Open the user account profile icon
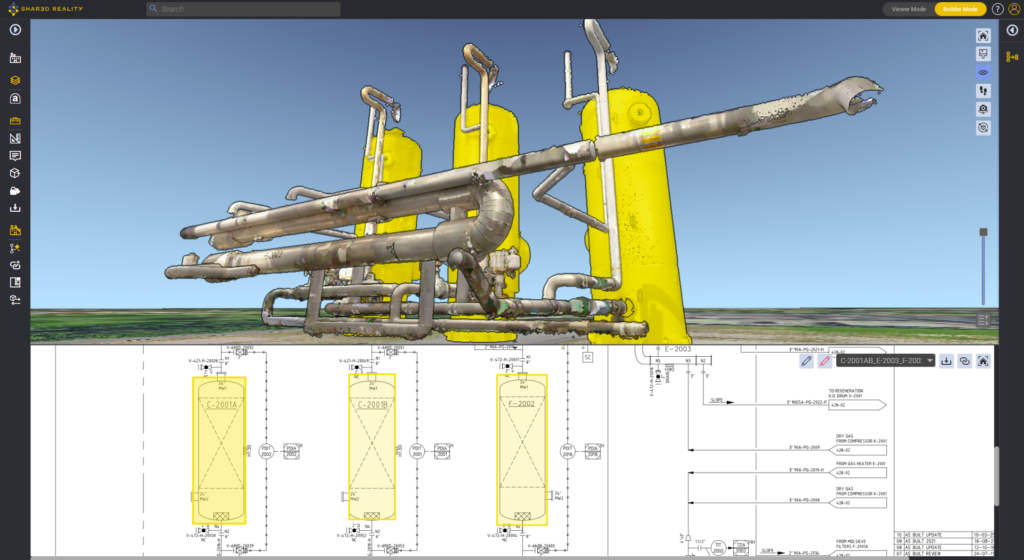 pyautogui.click(x=1014, y=9)
